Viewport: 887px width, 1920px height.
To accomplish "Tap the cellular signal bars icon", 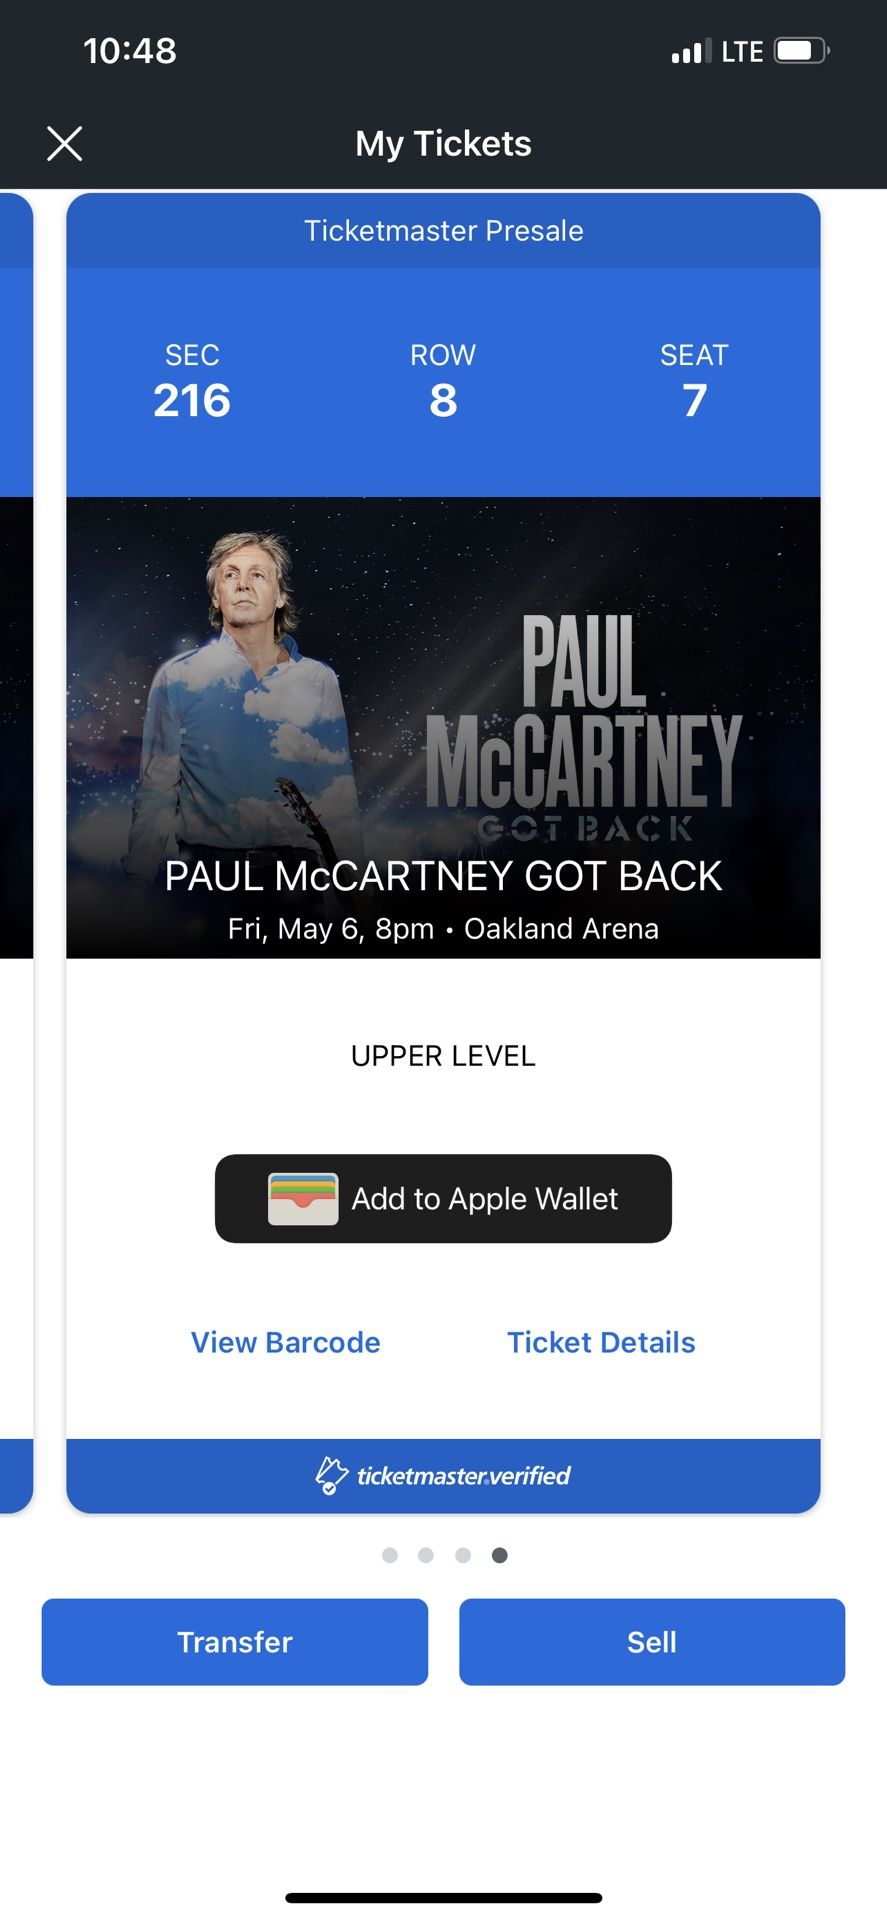I will click(691, 51).
